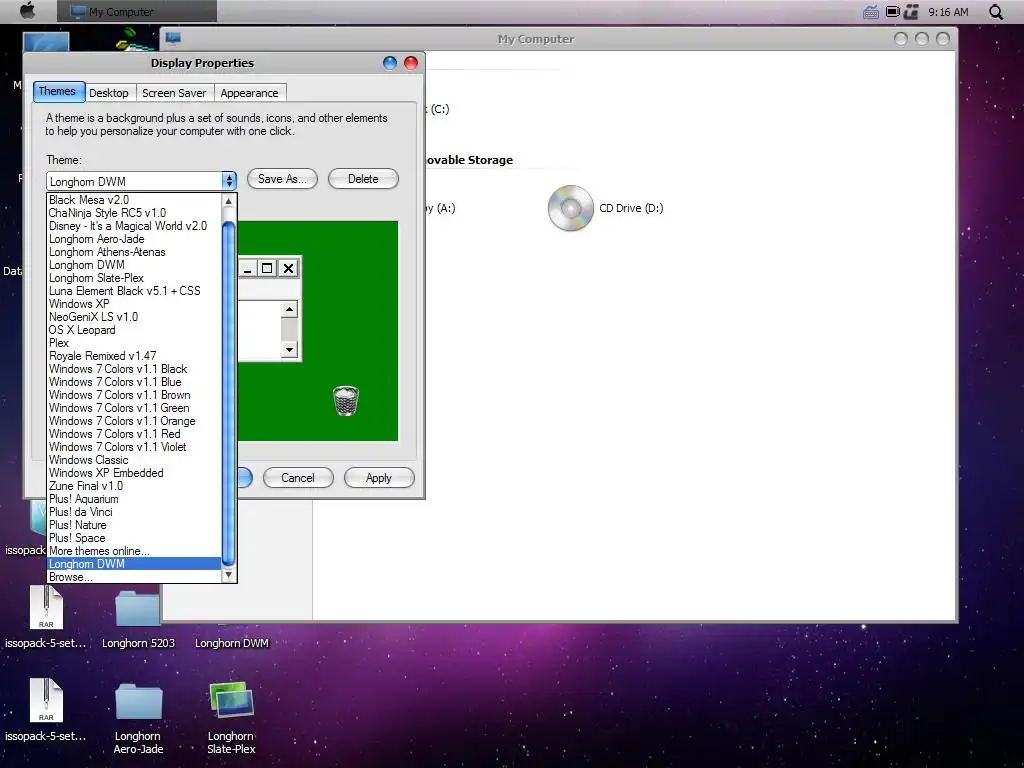The width and height of the screenshot is (1024, 768).
Task: Open the Longhorn Slate-Plex theme file
Action: pyautogui.click(x=231, y=718)
